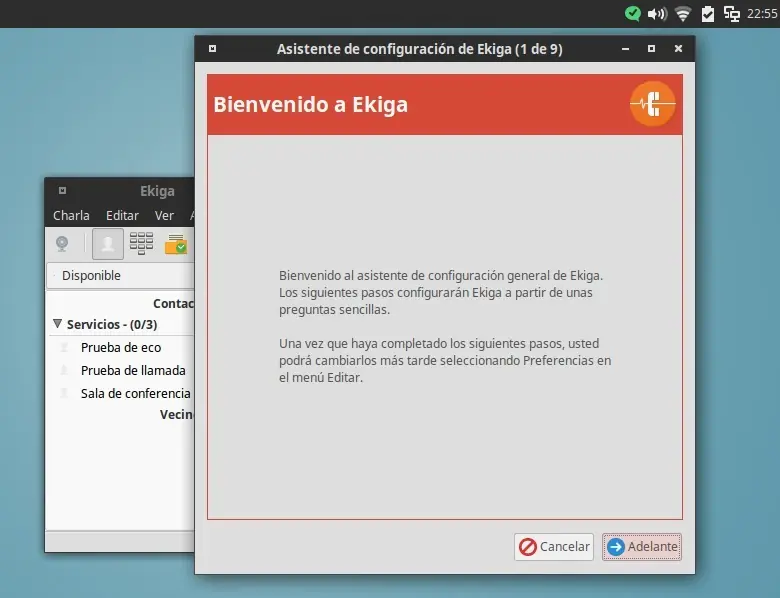Open the Ekiga window menu icon in titlebar
Screen dimensions: 780x598
click(x=62, y=191)
